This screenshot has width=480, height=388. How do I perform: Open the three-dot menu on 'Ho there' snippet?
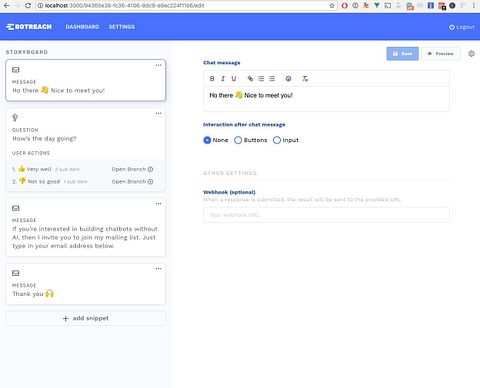tap(158, 65)
